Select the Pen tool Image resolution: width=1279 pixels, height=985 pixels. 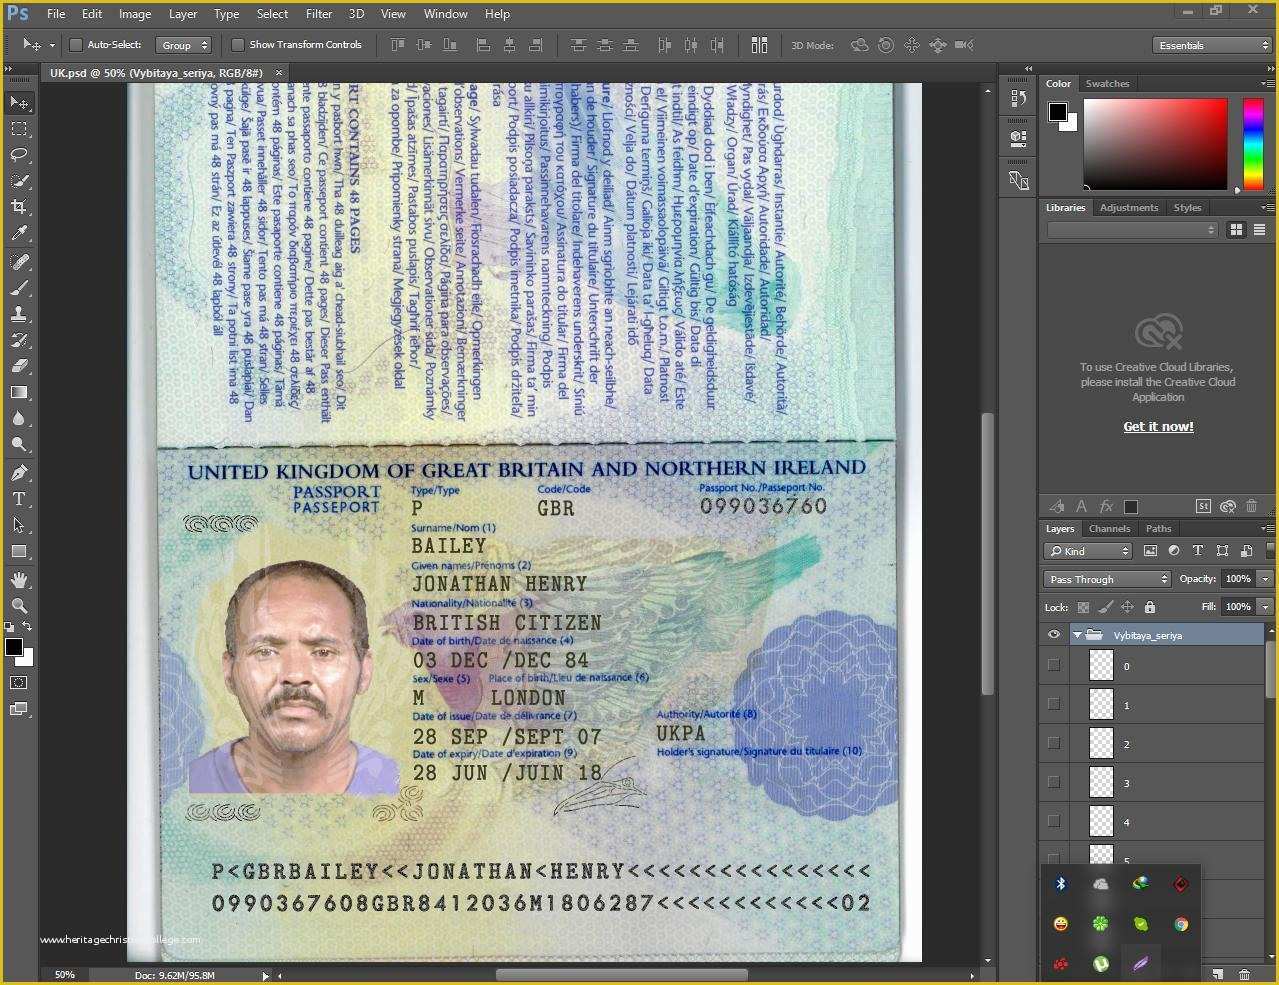19,473
